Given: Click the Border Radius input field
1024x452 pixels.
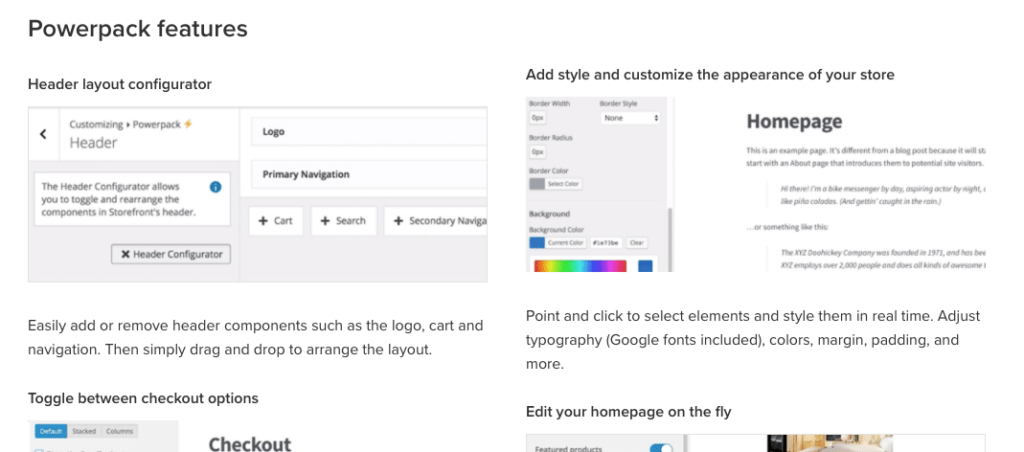Looking at the screenshot, I should pyautogui.click(x=537, y=152).
